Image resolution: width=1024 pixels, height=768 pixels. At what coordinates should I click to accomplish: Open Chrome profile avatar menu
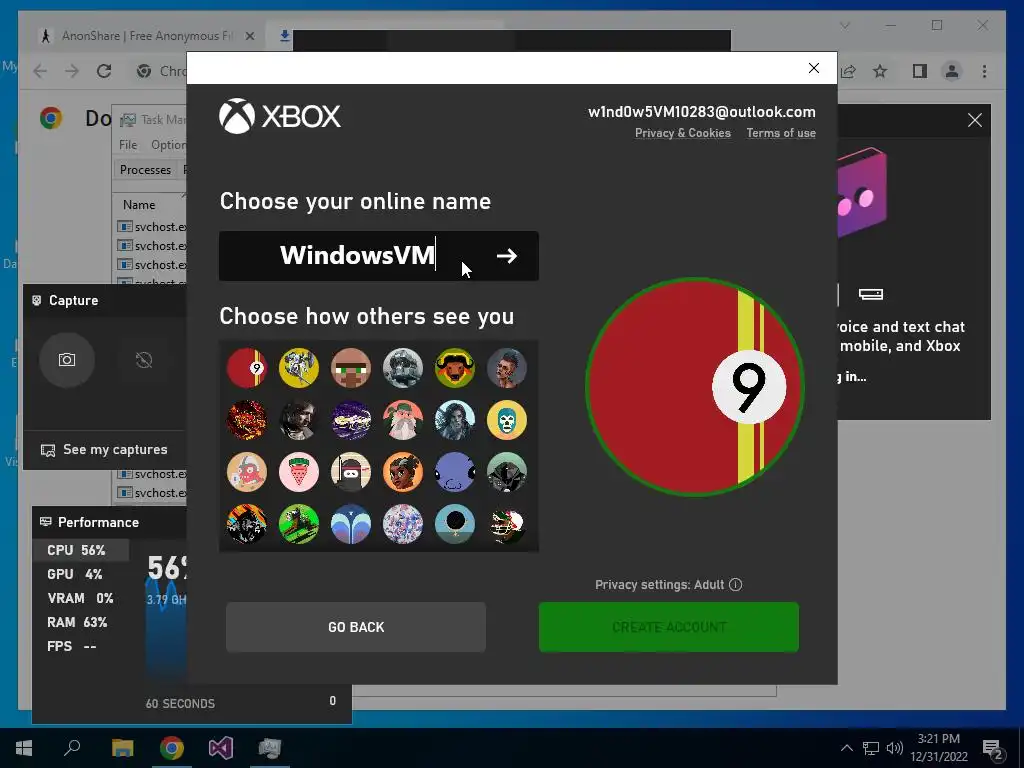pyautogui.click(x=952, y=71)
